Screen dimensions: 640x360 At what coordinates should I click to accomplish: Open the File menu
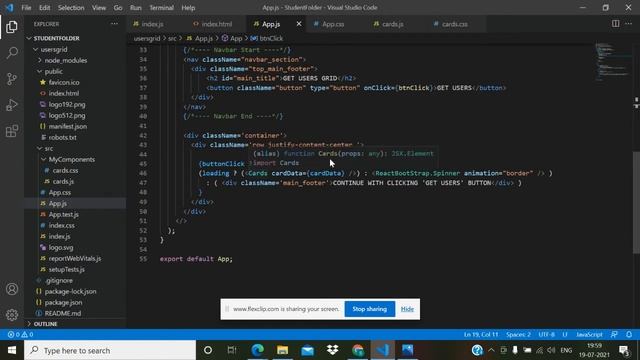[x=26, y=8]
